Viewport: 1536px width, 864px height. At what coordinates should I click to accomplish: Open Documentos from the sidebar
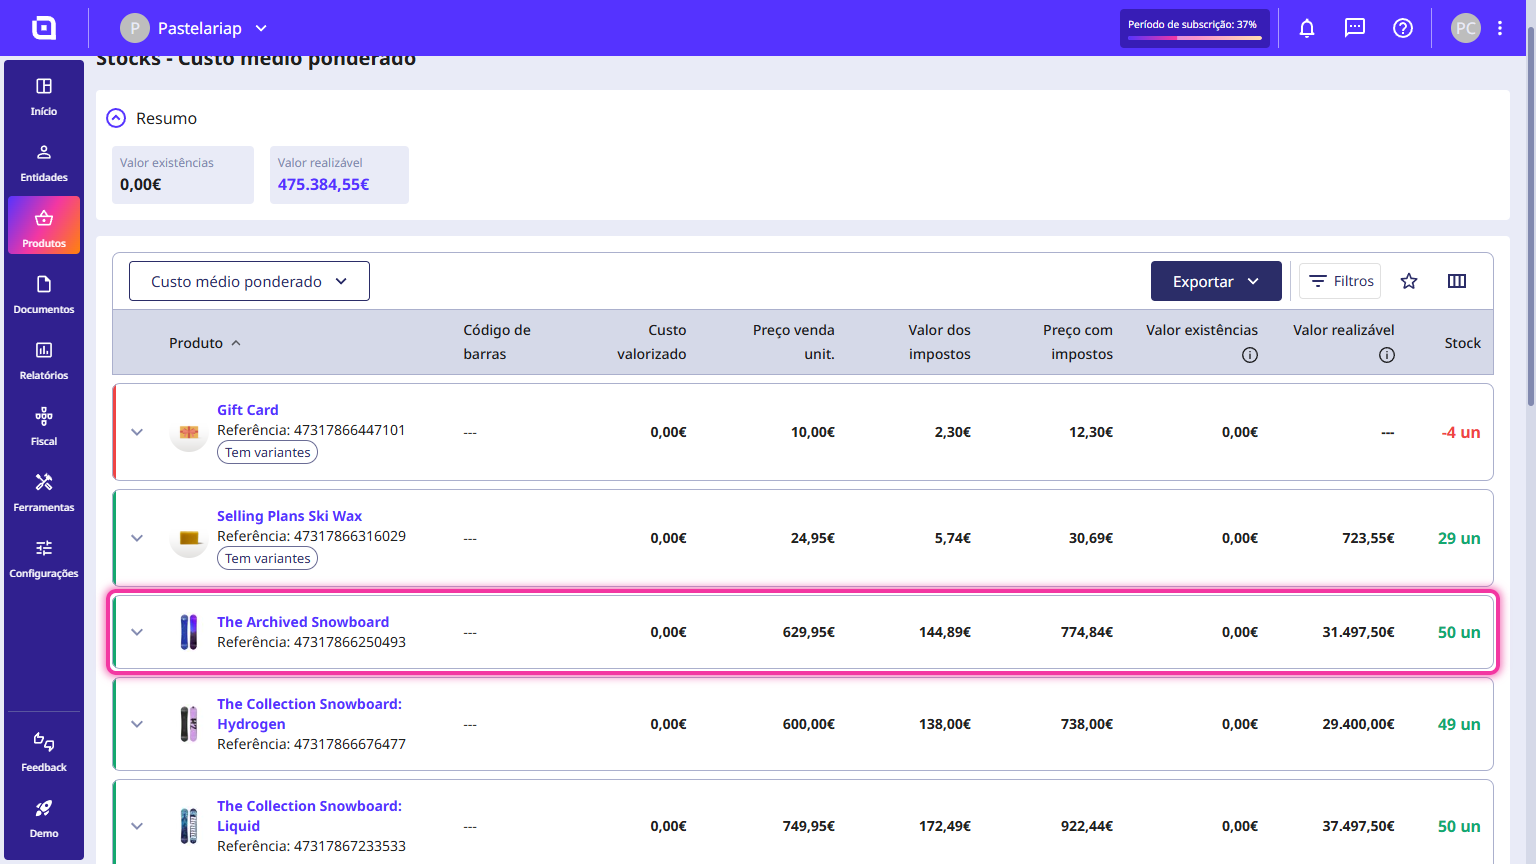pyautogui.click(x=44, y=294)
